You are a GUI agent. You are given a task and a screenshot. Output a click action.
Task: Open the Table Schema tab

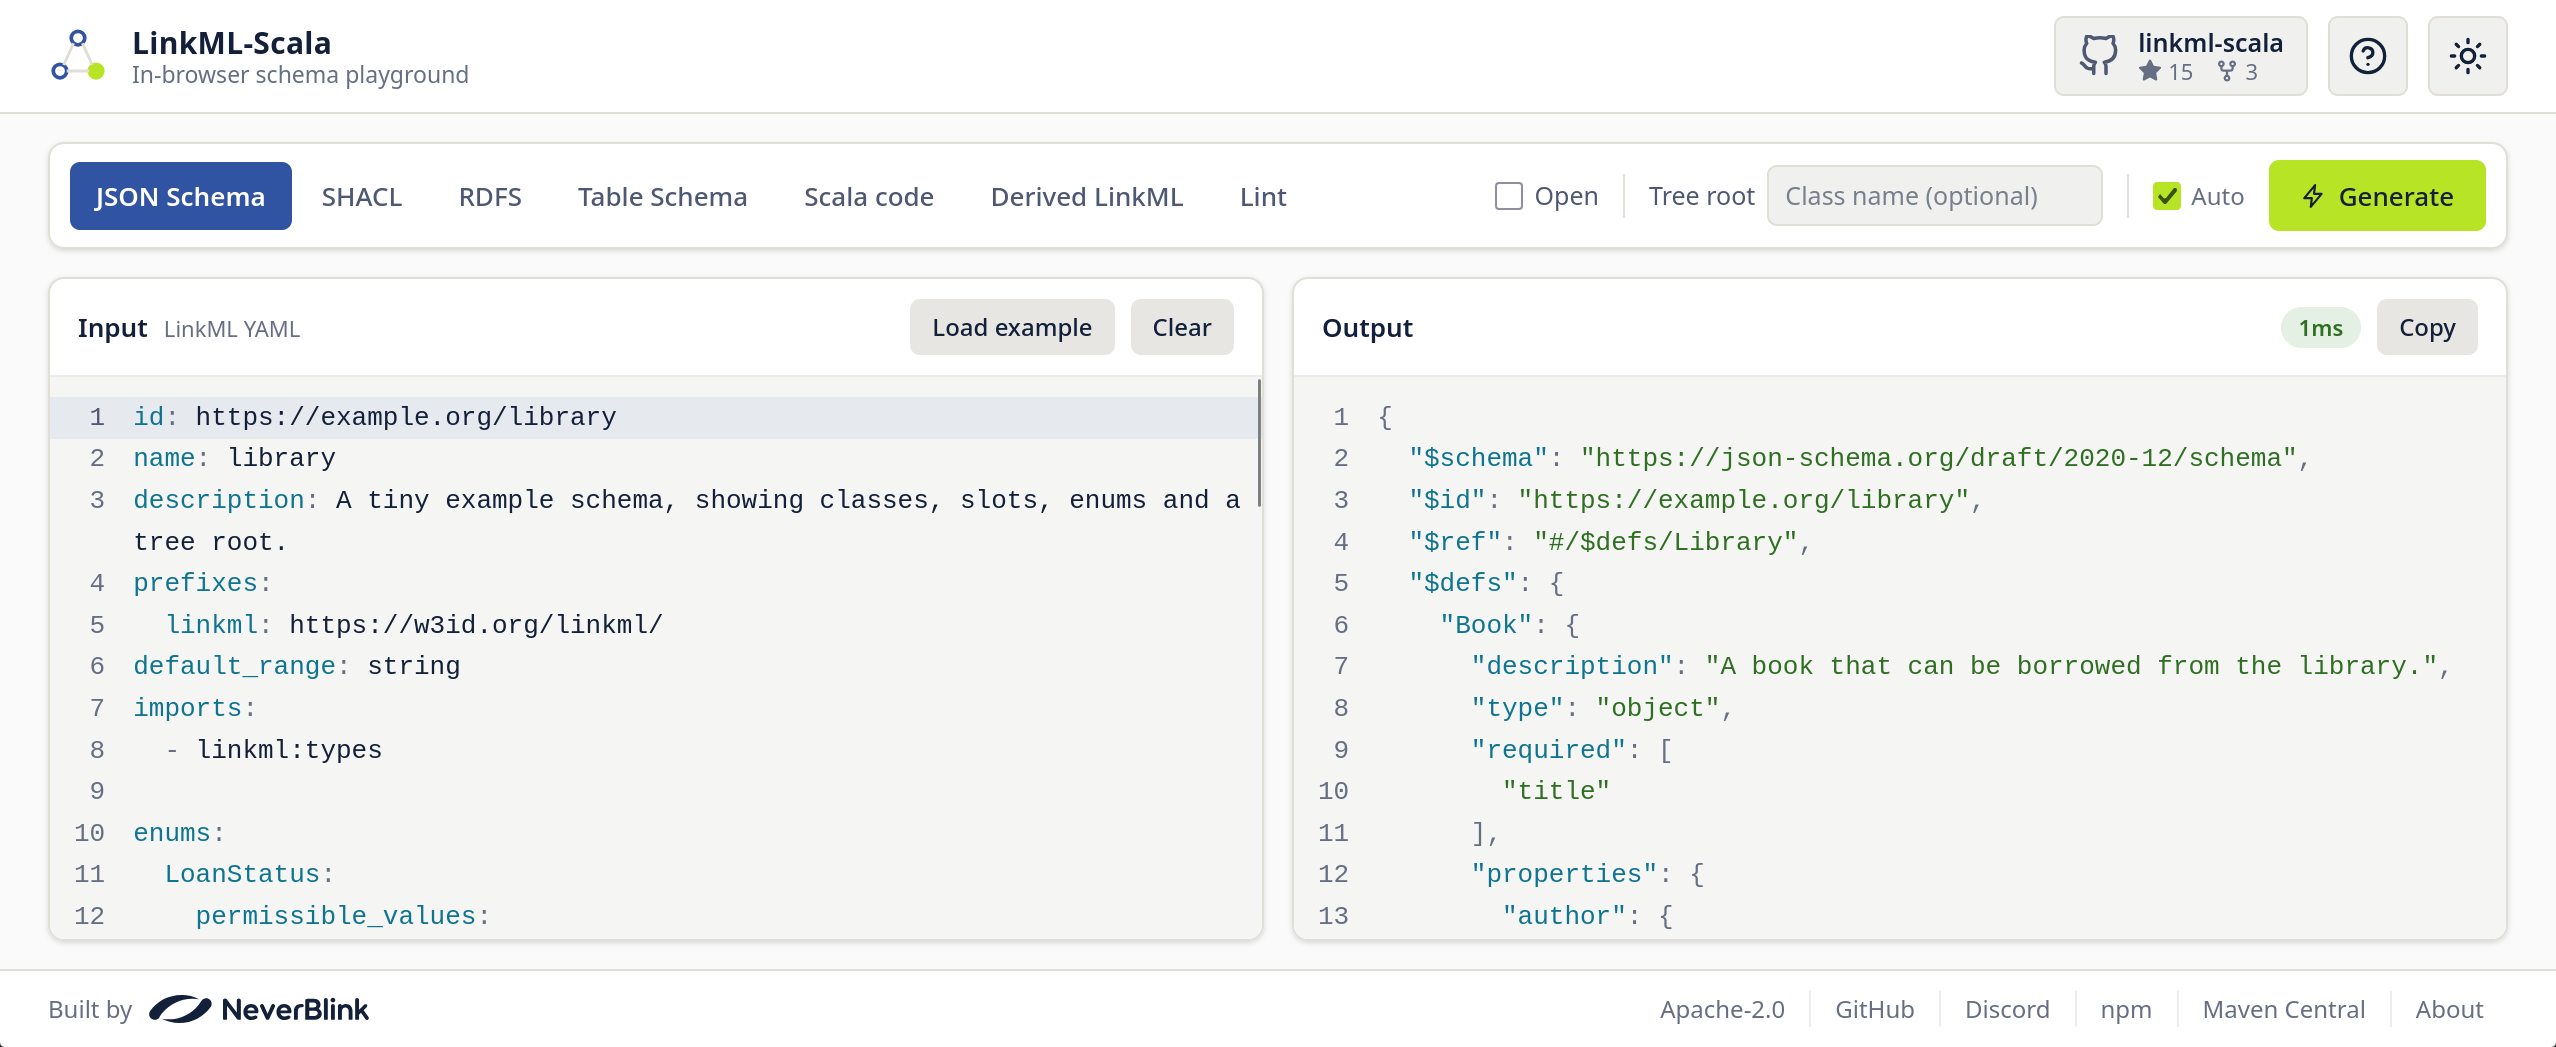coord(662,196)
